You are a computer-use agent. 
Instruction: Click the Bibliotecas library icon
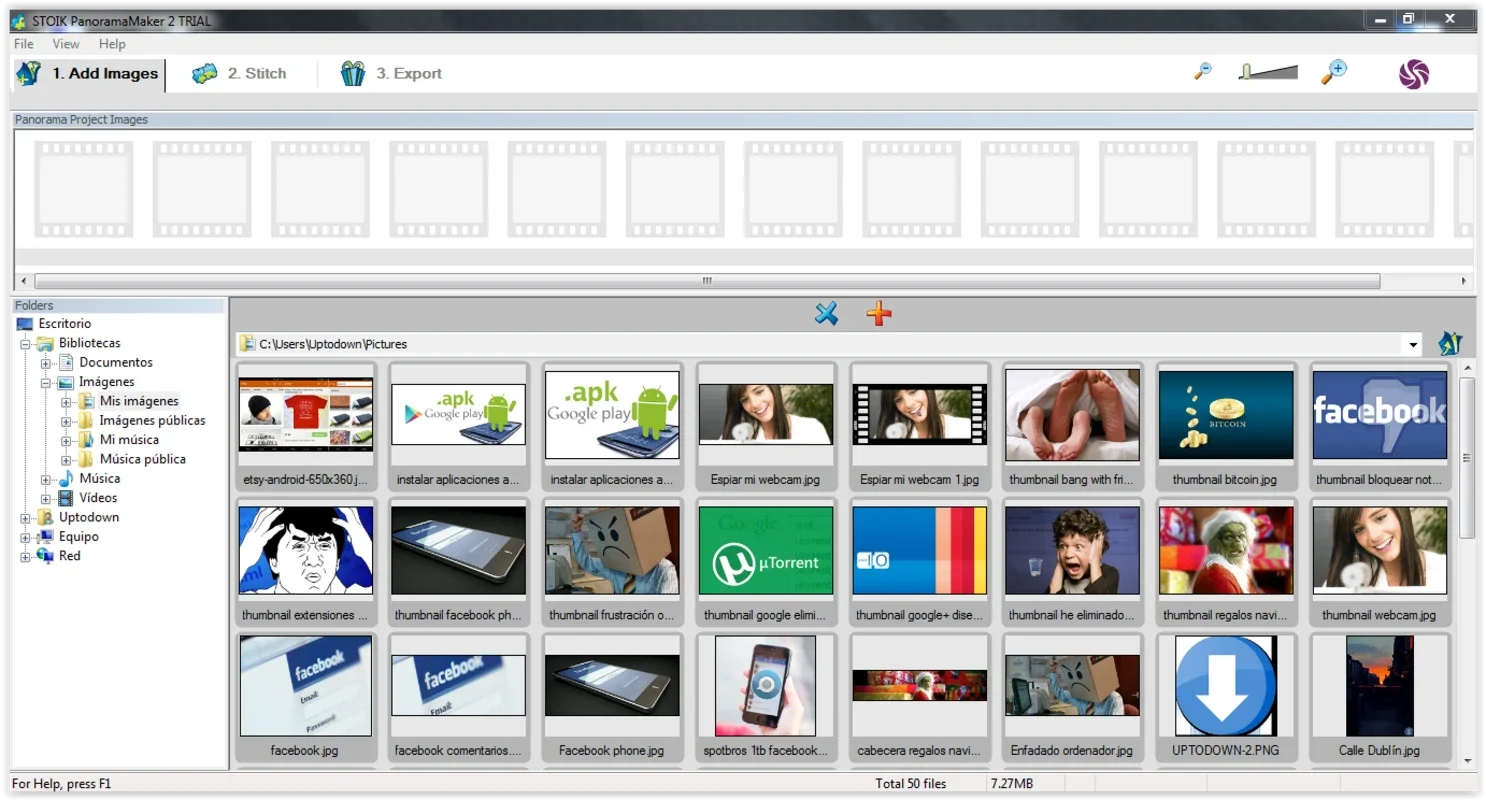point(45,343)
